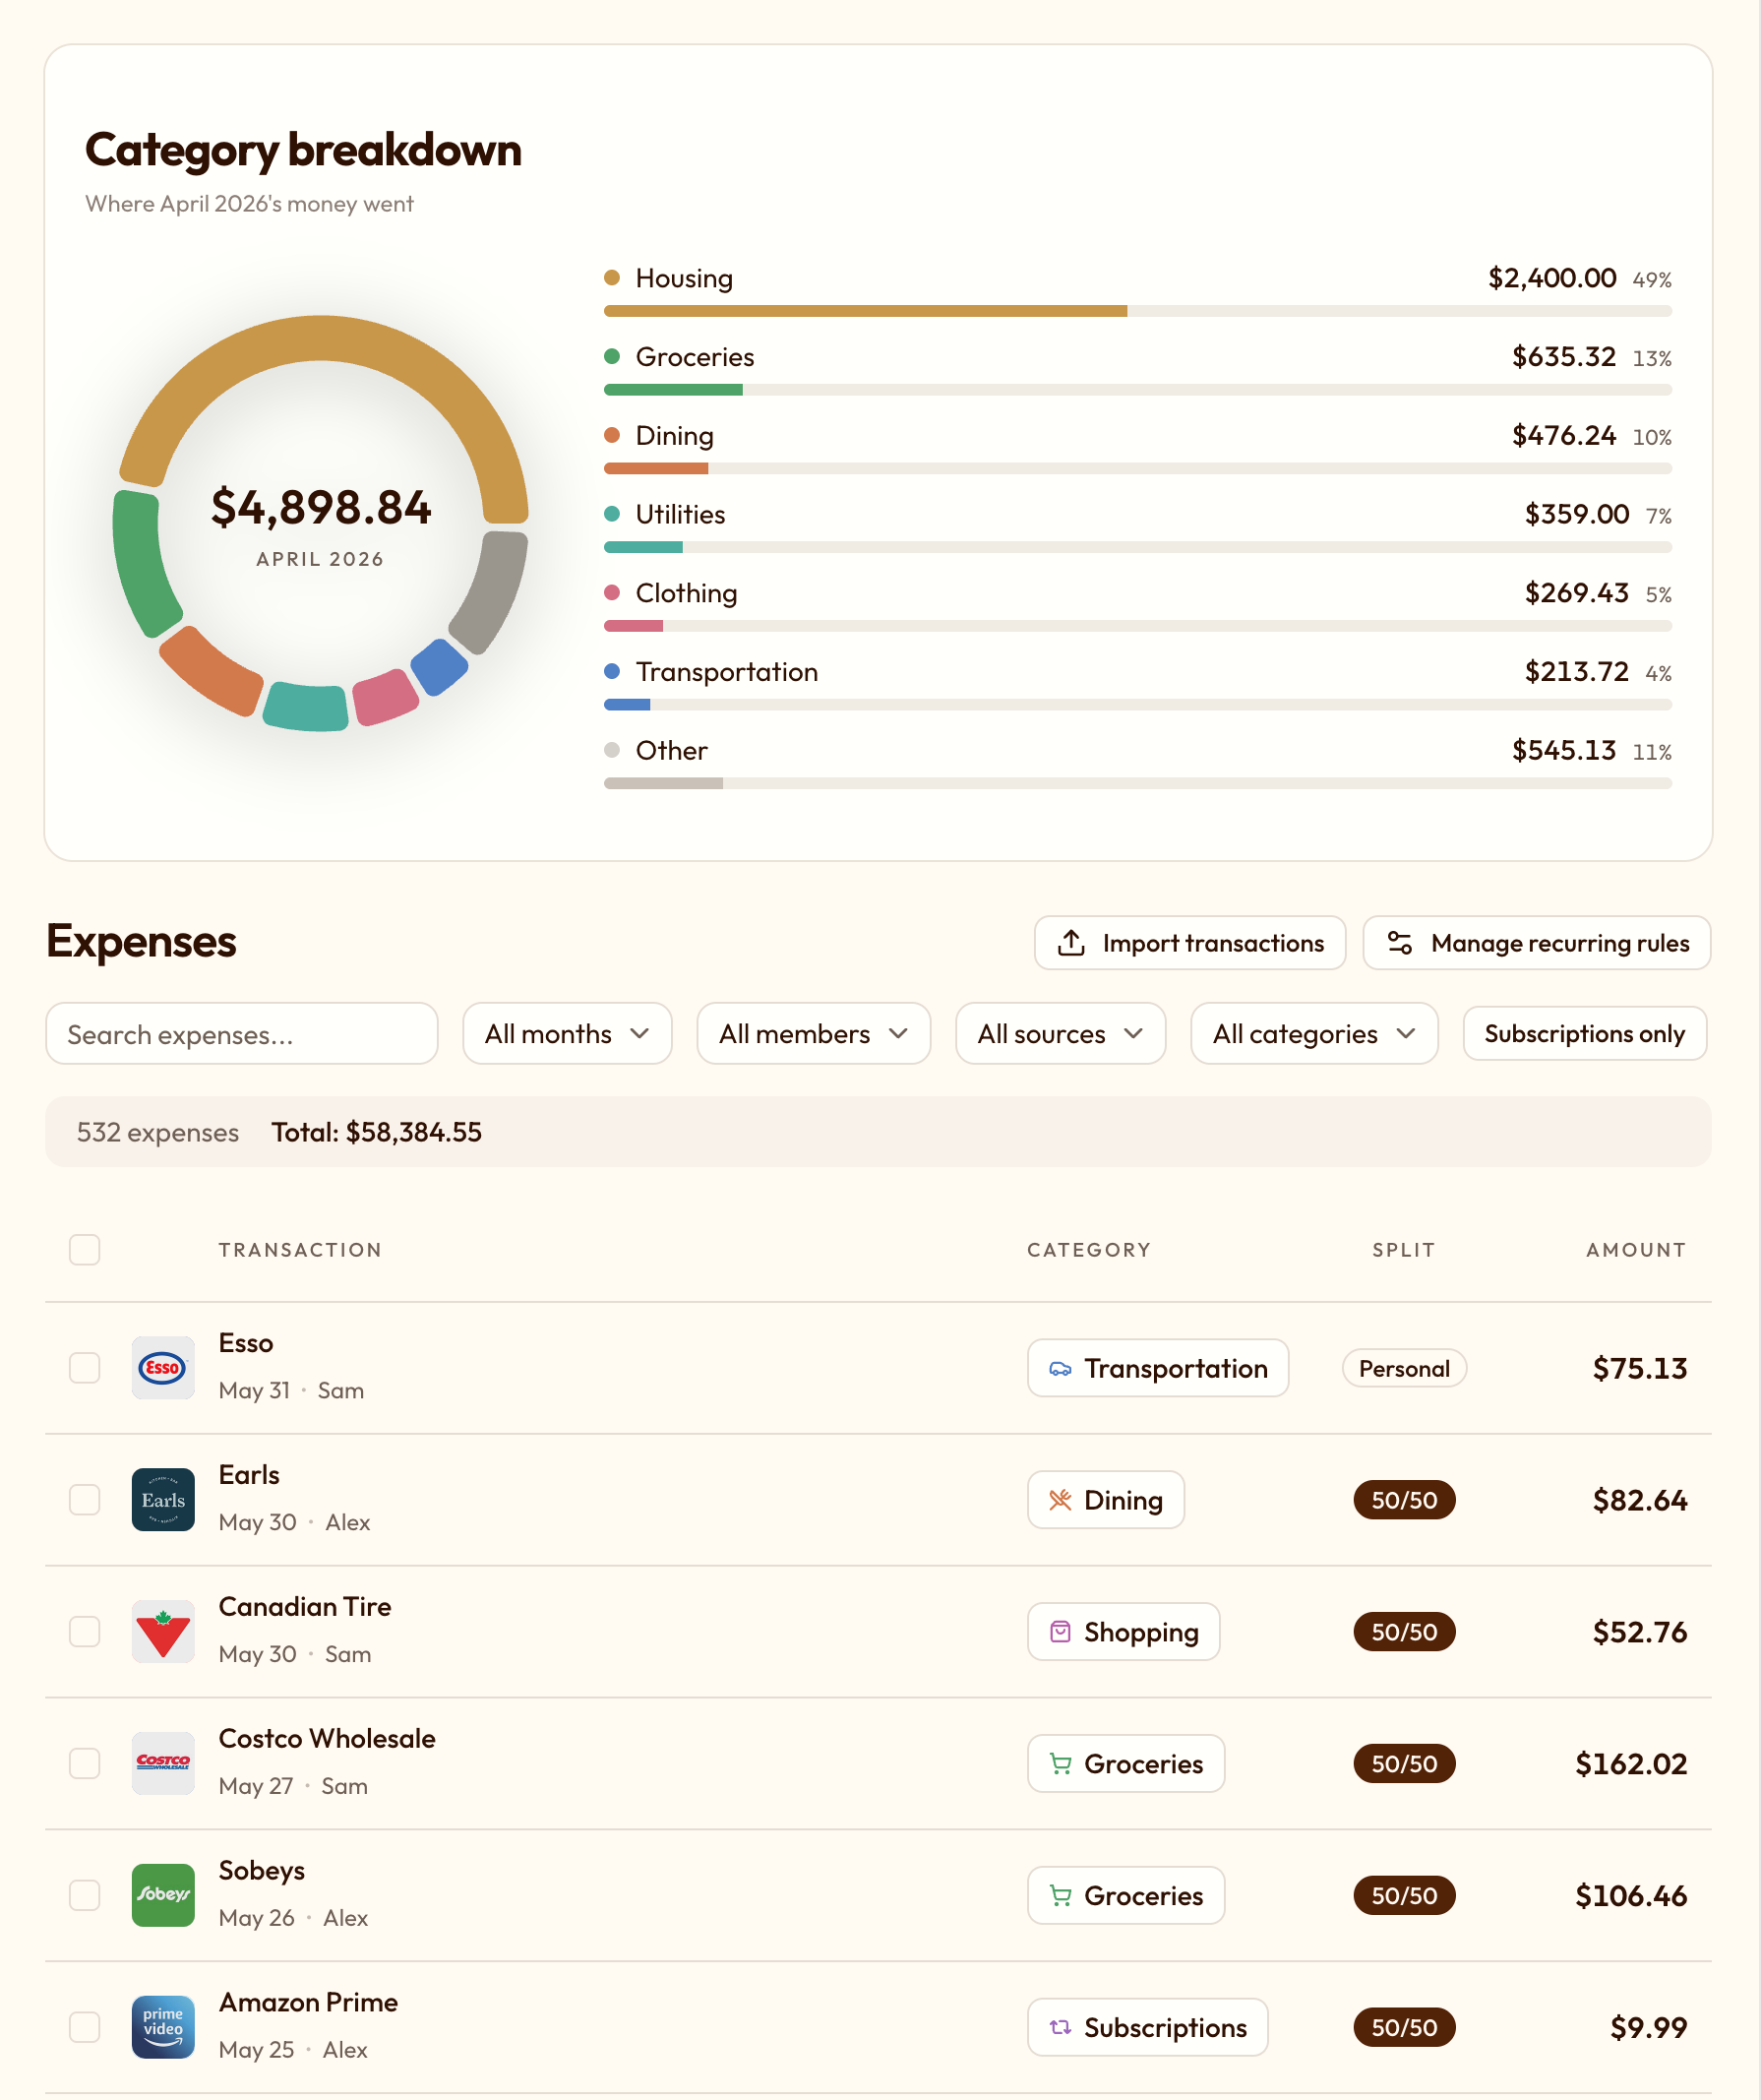This screenshot has width=1761, height=2100.
Task: Click the Dining legend dot
Action: [612, 435]
